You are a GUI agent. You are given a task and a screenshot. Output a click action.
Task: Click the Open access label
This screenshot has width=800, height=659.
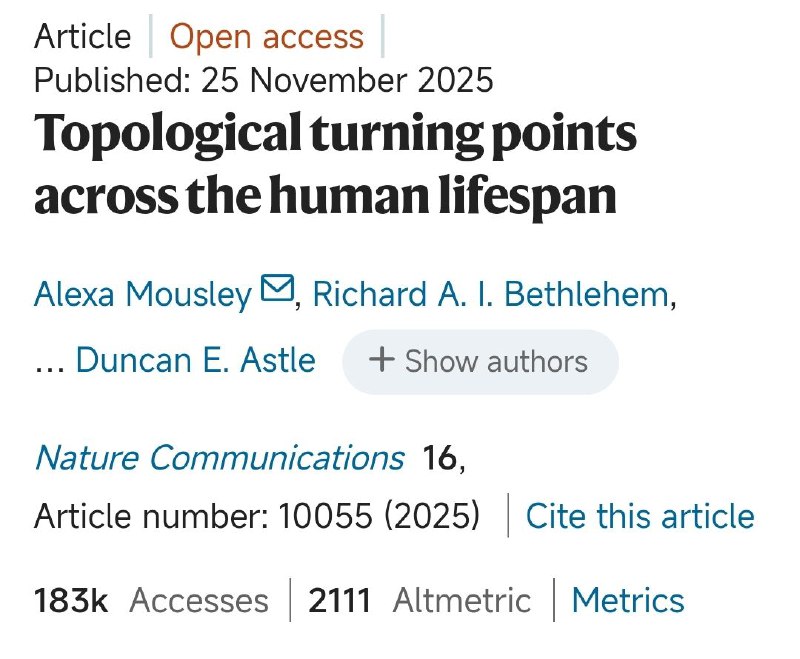[266, 37]
